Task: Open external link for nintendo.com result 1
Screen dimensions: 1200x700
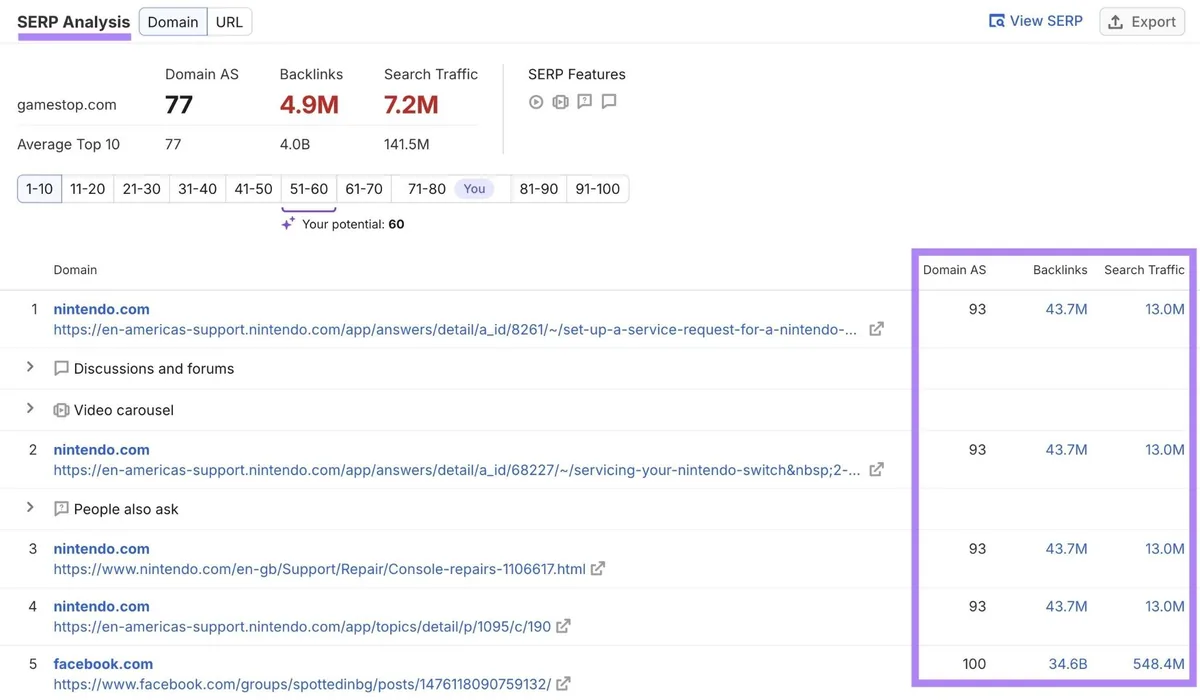Action: point(876,329)
